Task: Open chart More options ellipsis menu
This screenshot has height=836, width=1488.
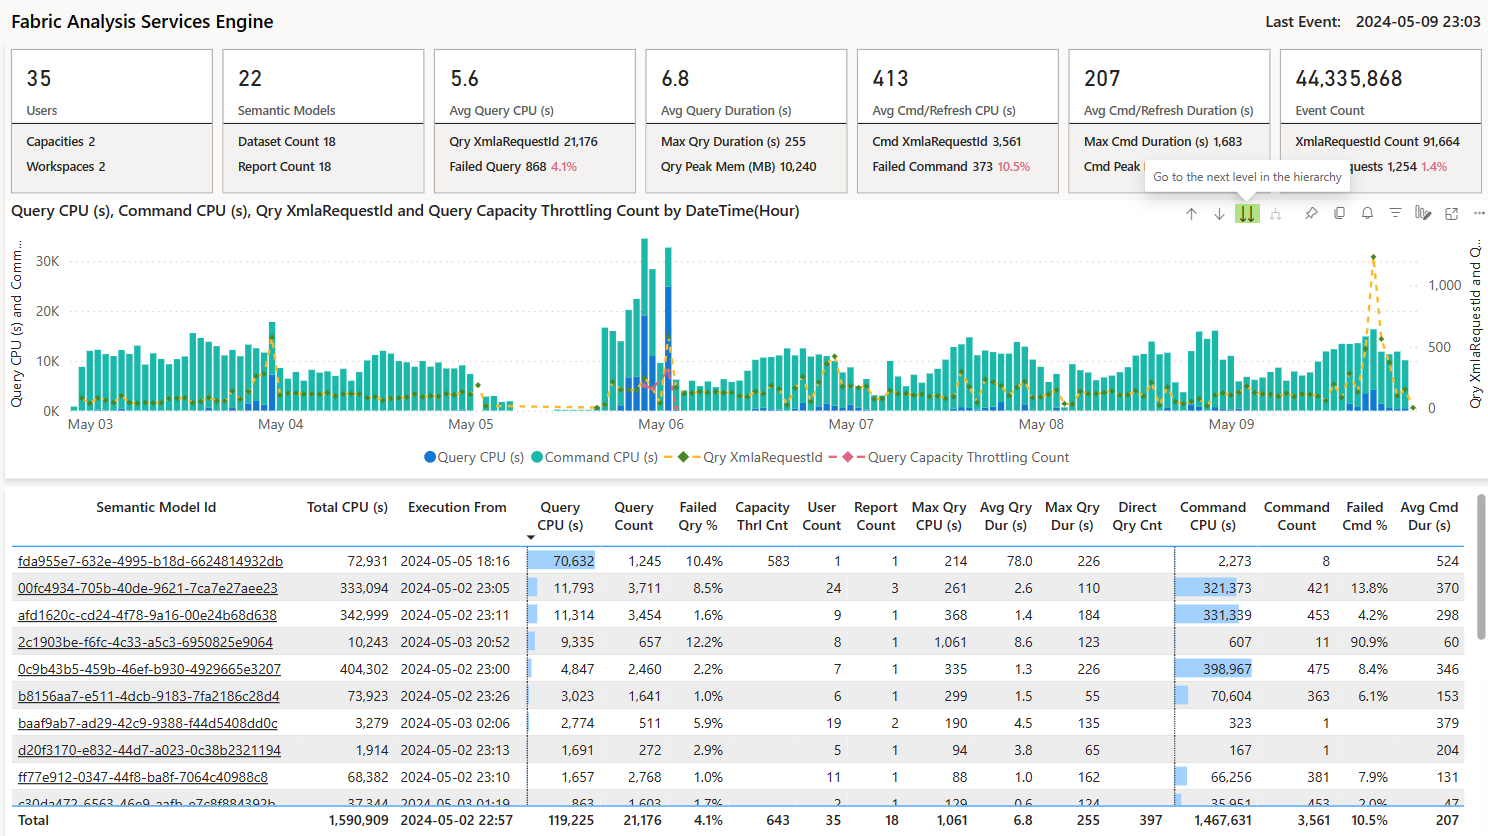Action: tap(1479, 214)
